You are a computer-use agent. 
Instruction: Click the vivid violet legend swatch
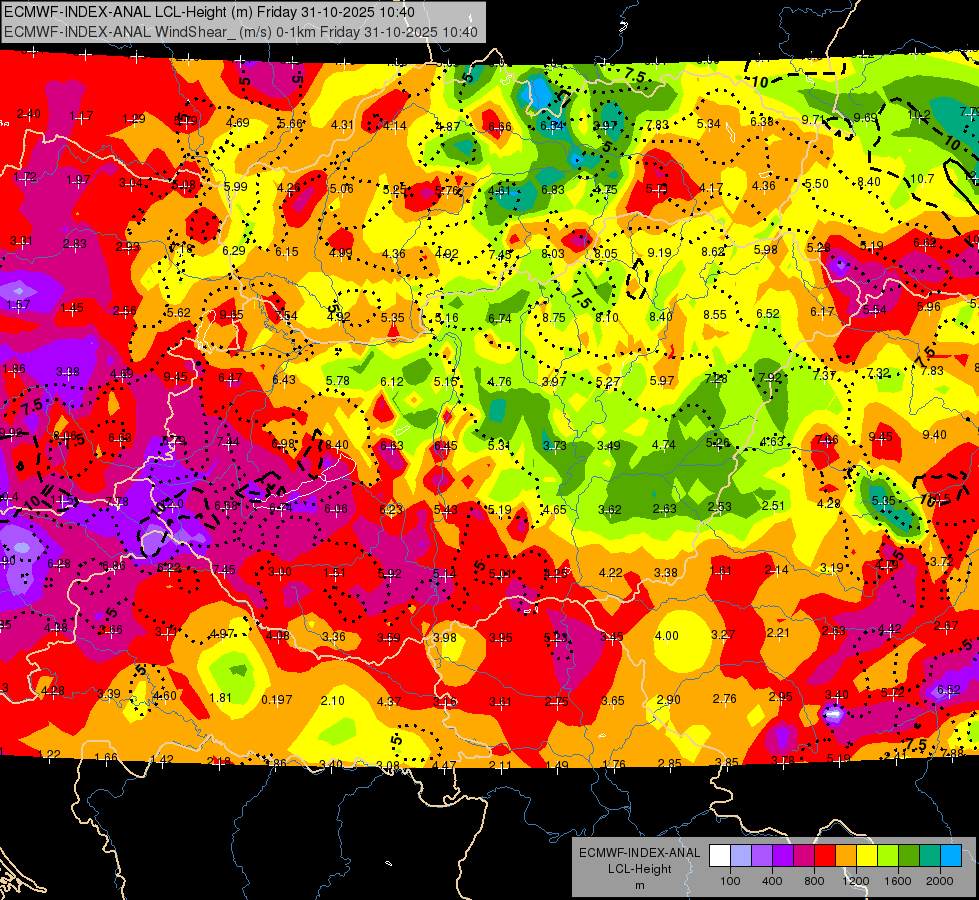[x=783, y=856]
